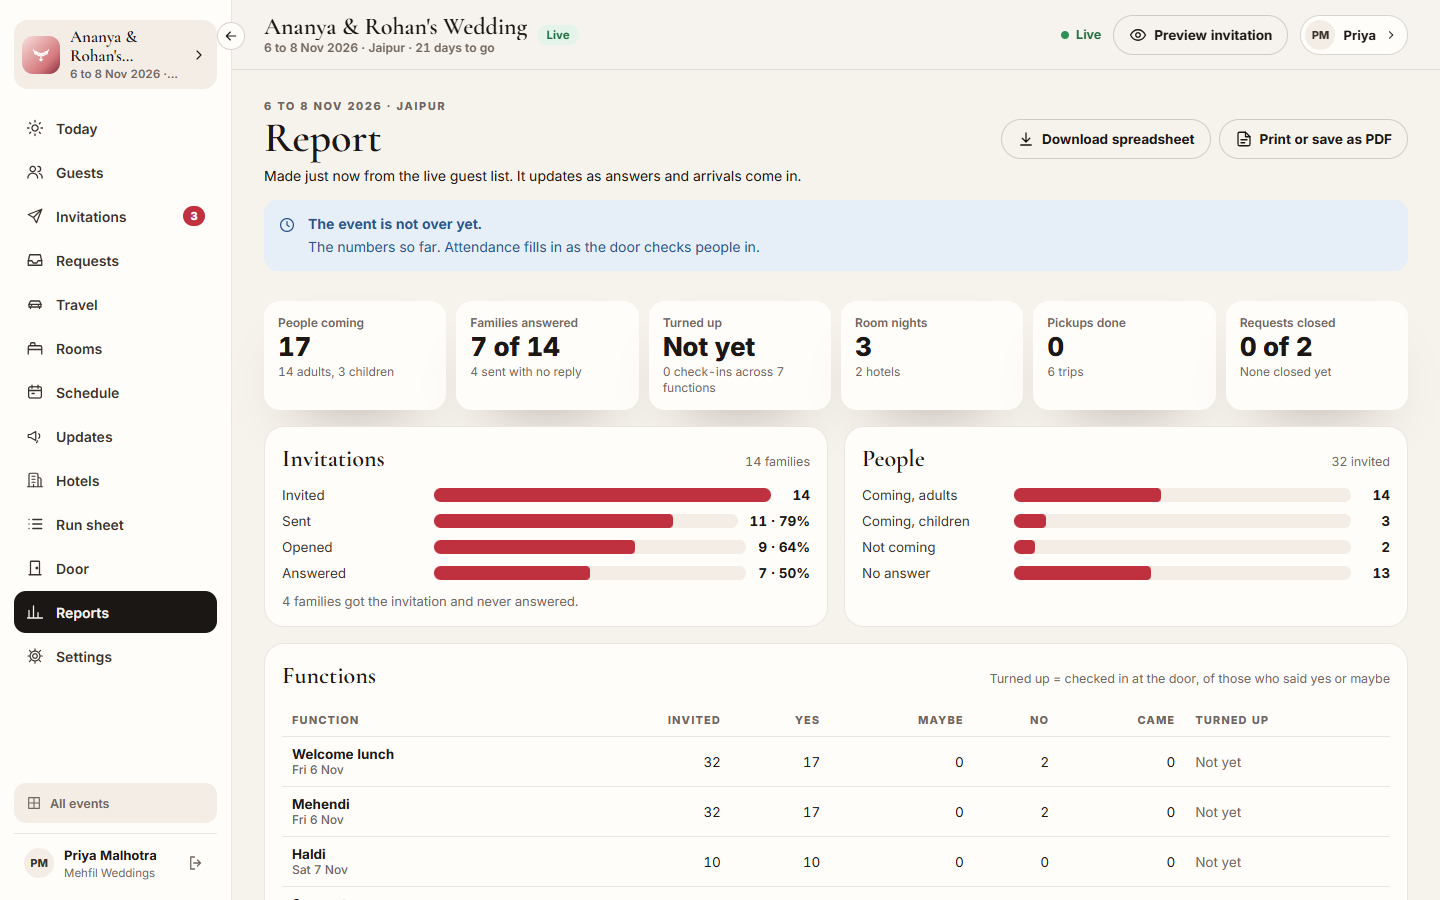Click the clock icon in the event notice
The height and width of the screenshot is (900, 1440).
[x=287, y=225]
